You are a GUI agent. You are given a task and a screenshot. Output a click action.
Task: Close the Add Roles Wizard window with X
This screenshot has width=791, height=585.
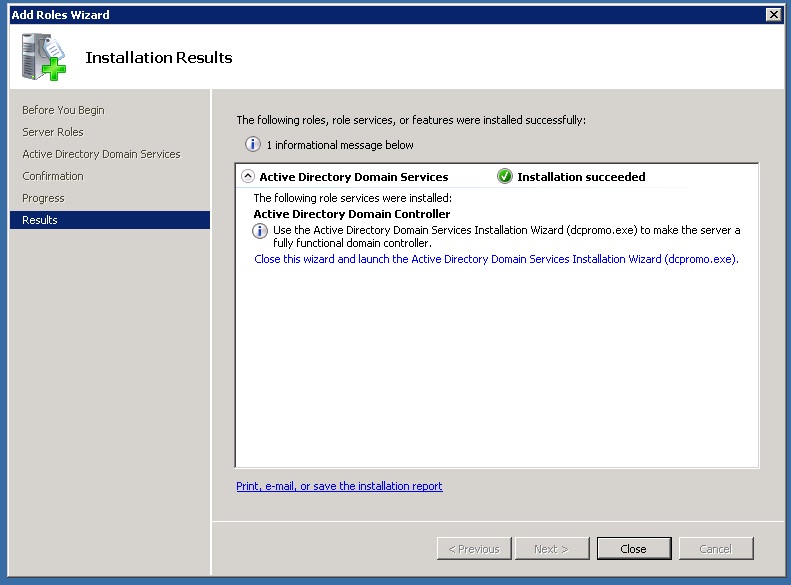pyautogui.click(x=773, y=15)
